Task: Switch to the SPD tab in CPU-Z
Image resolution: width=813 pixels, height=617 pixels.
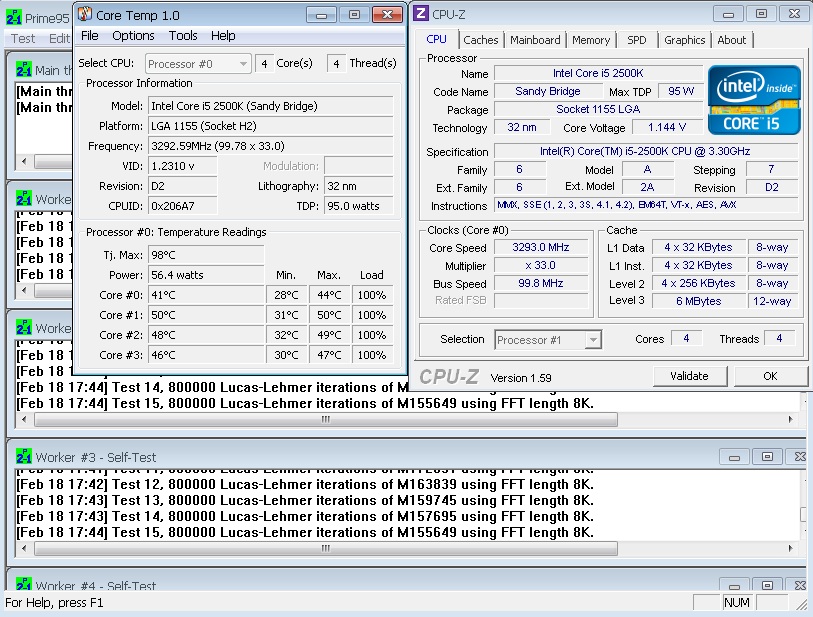Action: (x=636, y=40)
